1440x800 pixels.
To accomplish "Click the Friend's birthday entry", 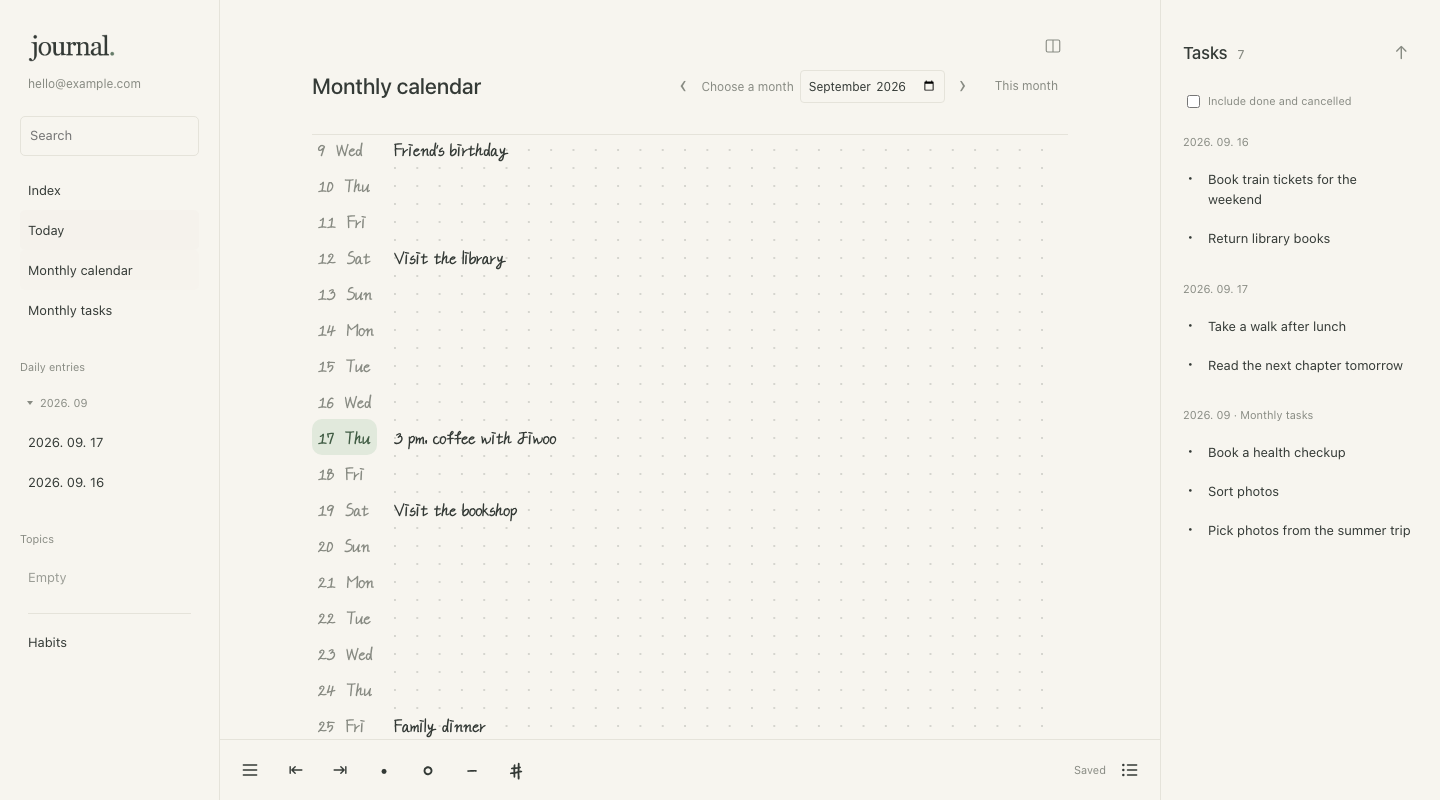I will coord(451,151).
